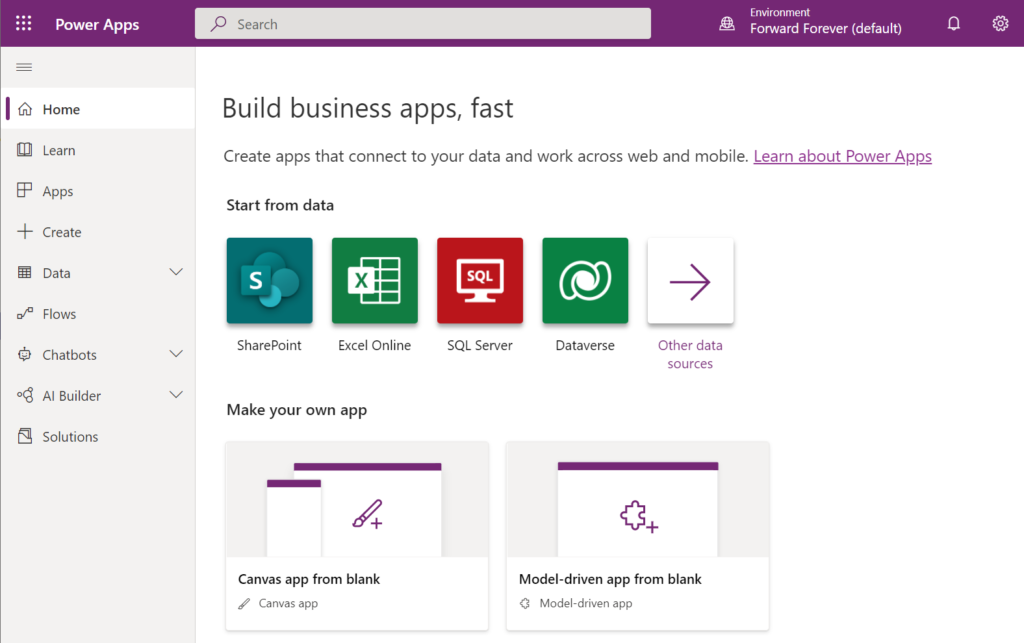Click the SharePoint data source tile

(269, 281)
